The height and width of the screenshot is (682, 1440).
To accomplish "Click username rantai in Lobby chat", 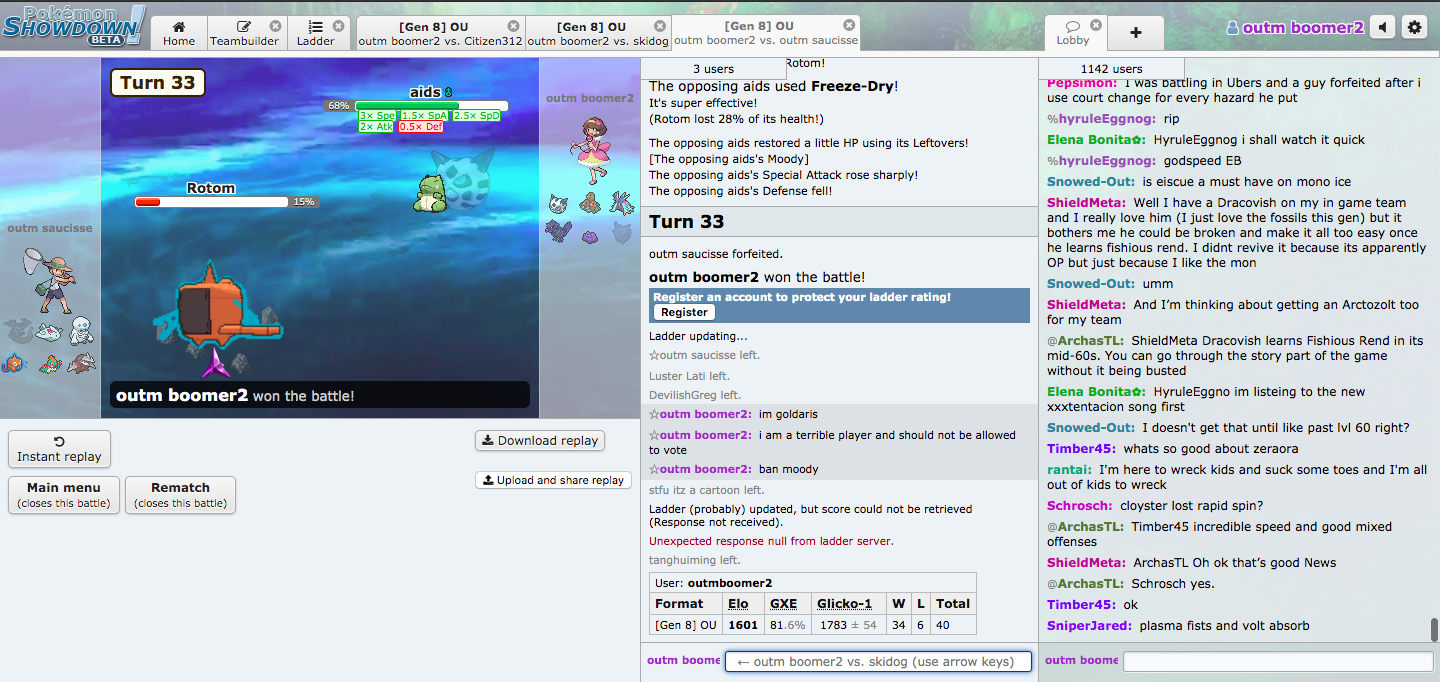I will click(1070, 469).
